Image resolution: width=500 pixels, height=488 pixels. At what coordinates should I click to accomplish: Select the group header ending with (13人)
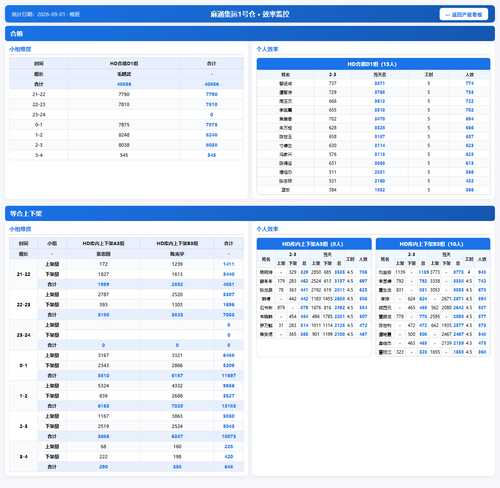click(373, 64)
